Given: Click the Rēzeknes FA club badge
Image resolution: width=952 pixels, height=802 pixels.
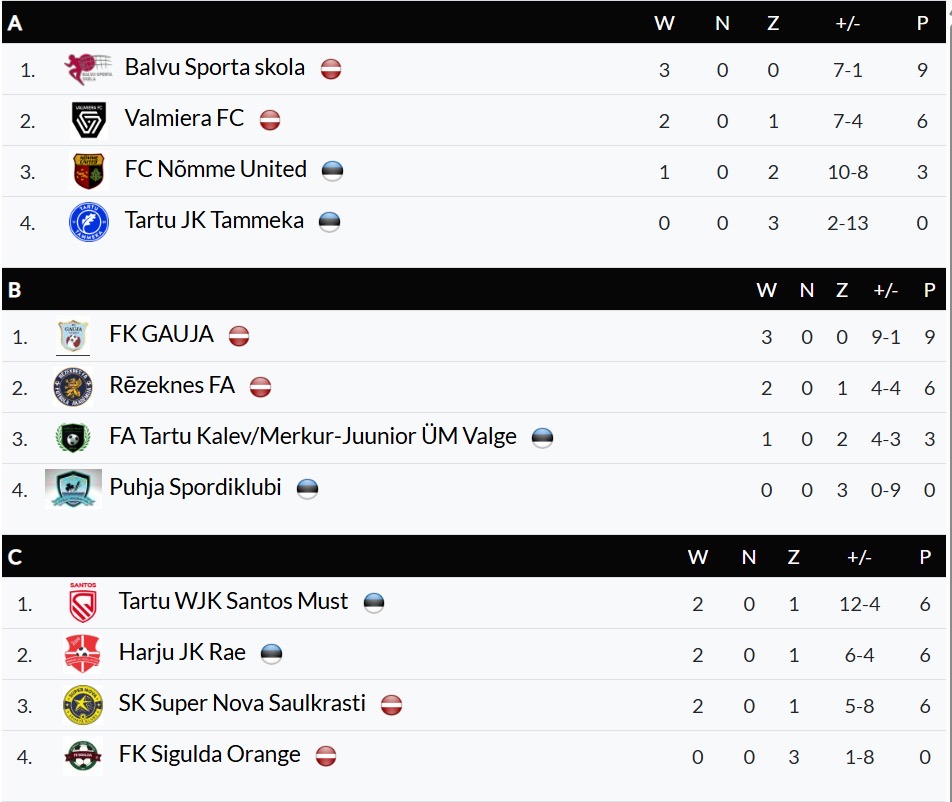Looking at the screenshot, I should click(73, 387).
